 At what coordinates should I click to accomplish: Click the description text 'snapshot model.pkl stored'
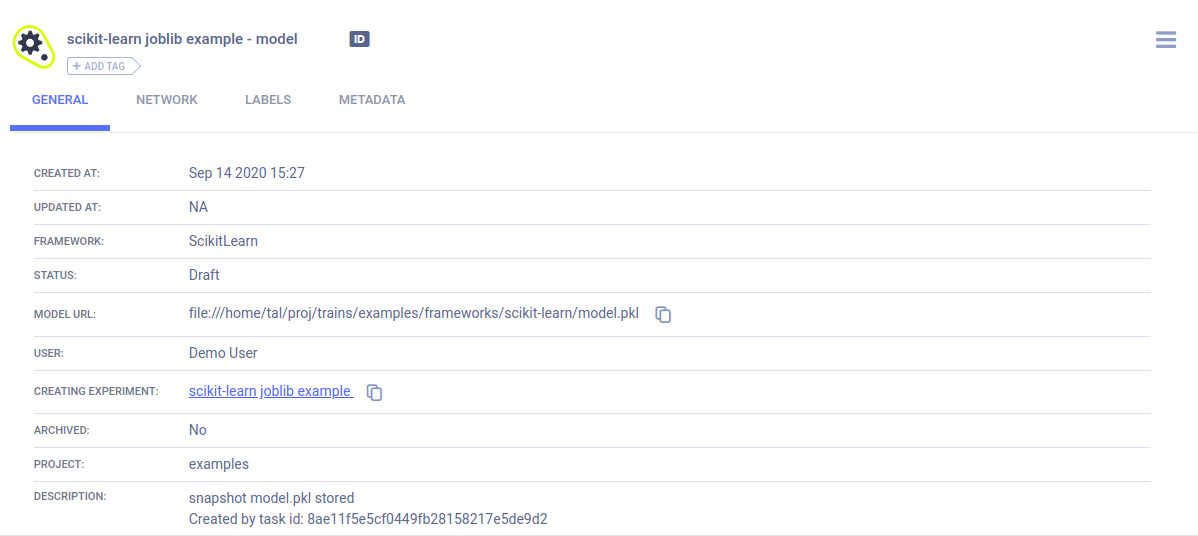[x=271, y=498]
